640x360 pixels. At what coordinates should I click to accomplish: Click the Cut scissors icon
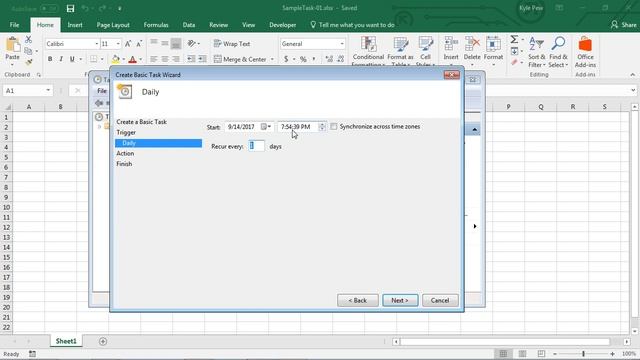[28, 39]
